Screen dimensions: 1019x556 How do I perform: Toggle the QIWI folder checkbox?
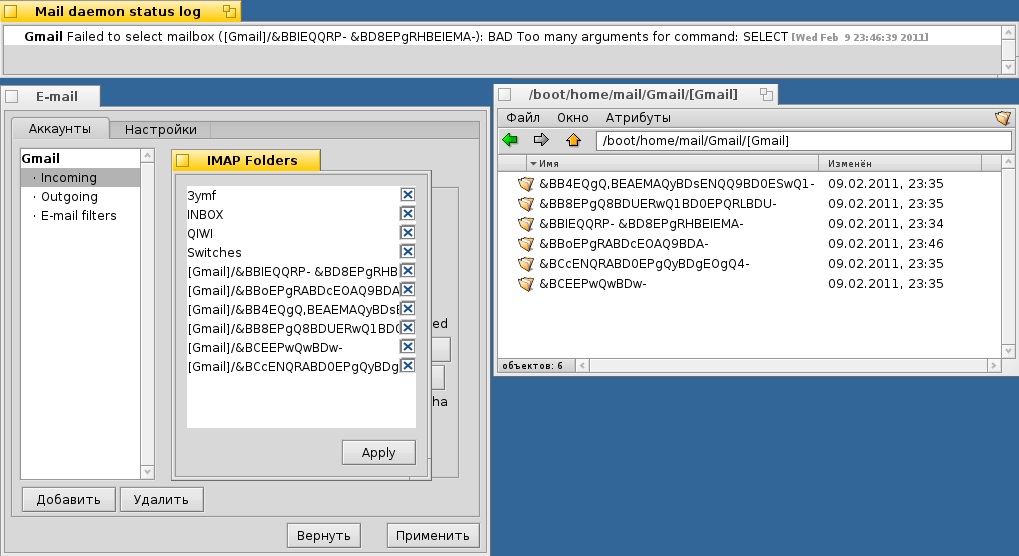pyautogui.click(x=407, y=233)
